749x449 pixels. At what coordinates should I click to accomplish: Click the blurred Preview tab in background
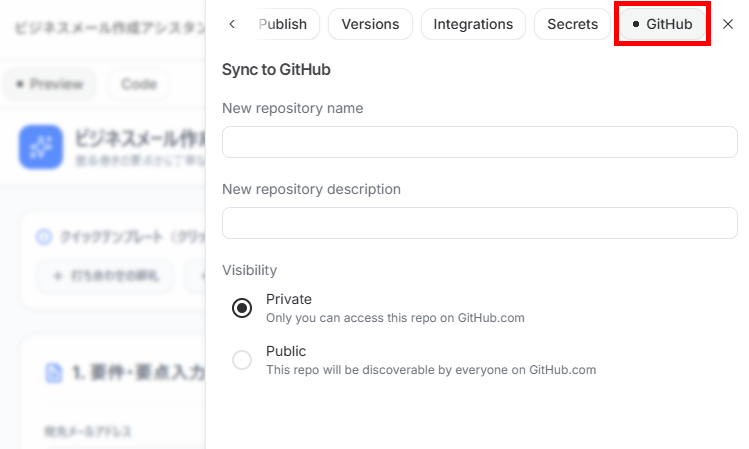[50, 84]
